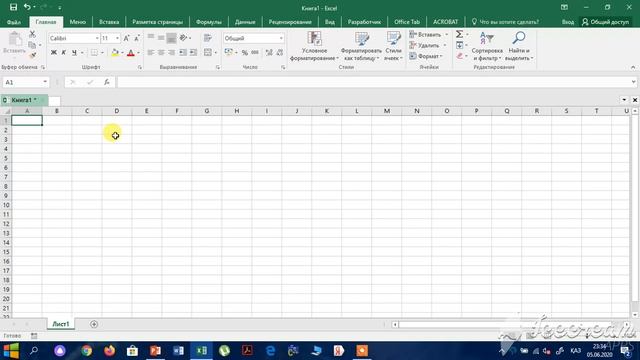Click the Copy icon in clipboard group
640x360 pixels.
pos(32,45)
